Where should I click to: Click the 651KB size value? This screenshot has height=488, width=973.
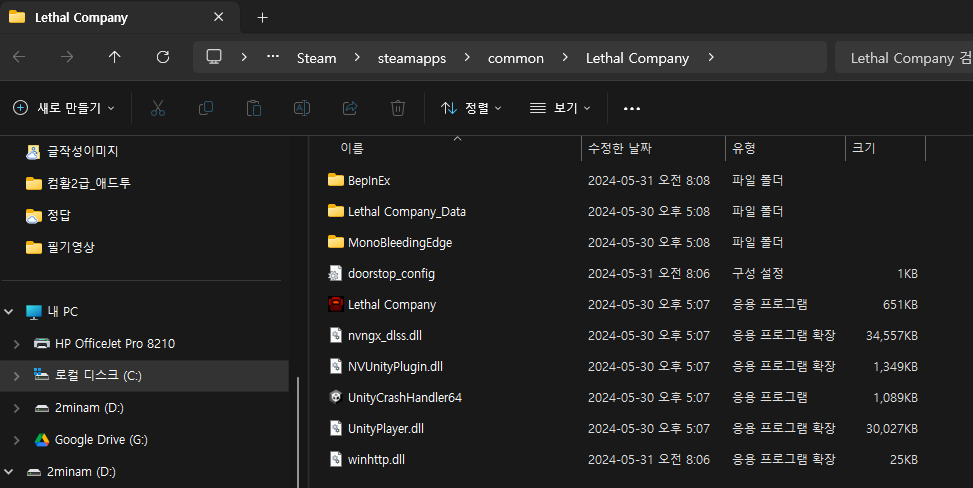pyautogui.click(x=900, y=304)
